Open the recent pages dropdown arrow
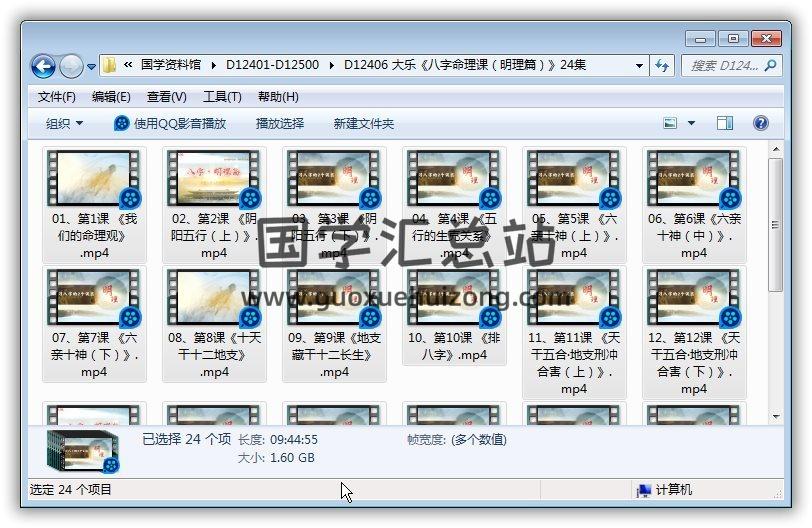Screen dimensions: 812x528 click(92, 67)
